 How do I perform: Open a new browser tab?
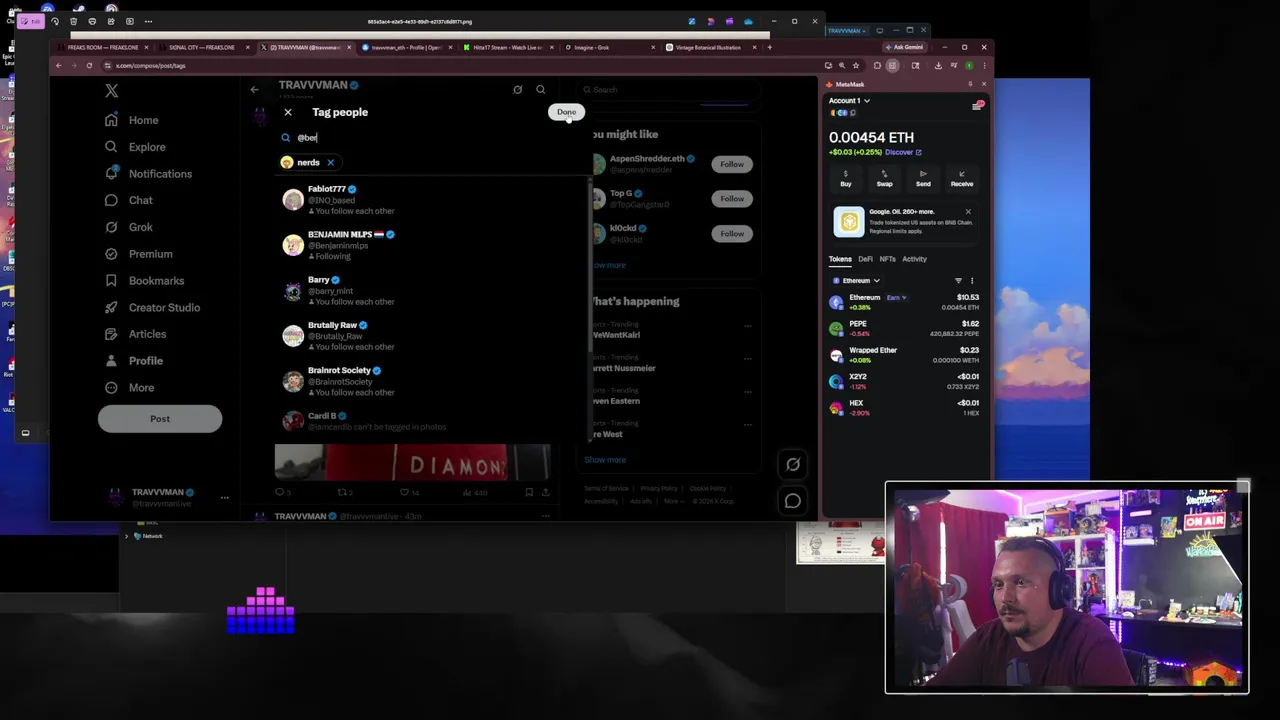[769, 48]
